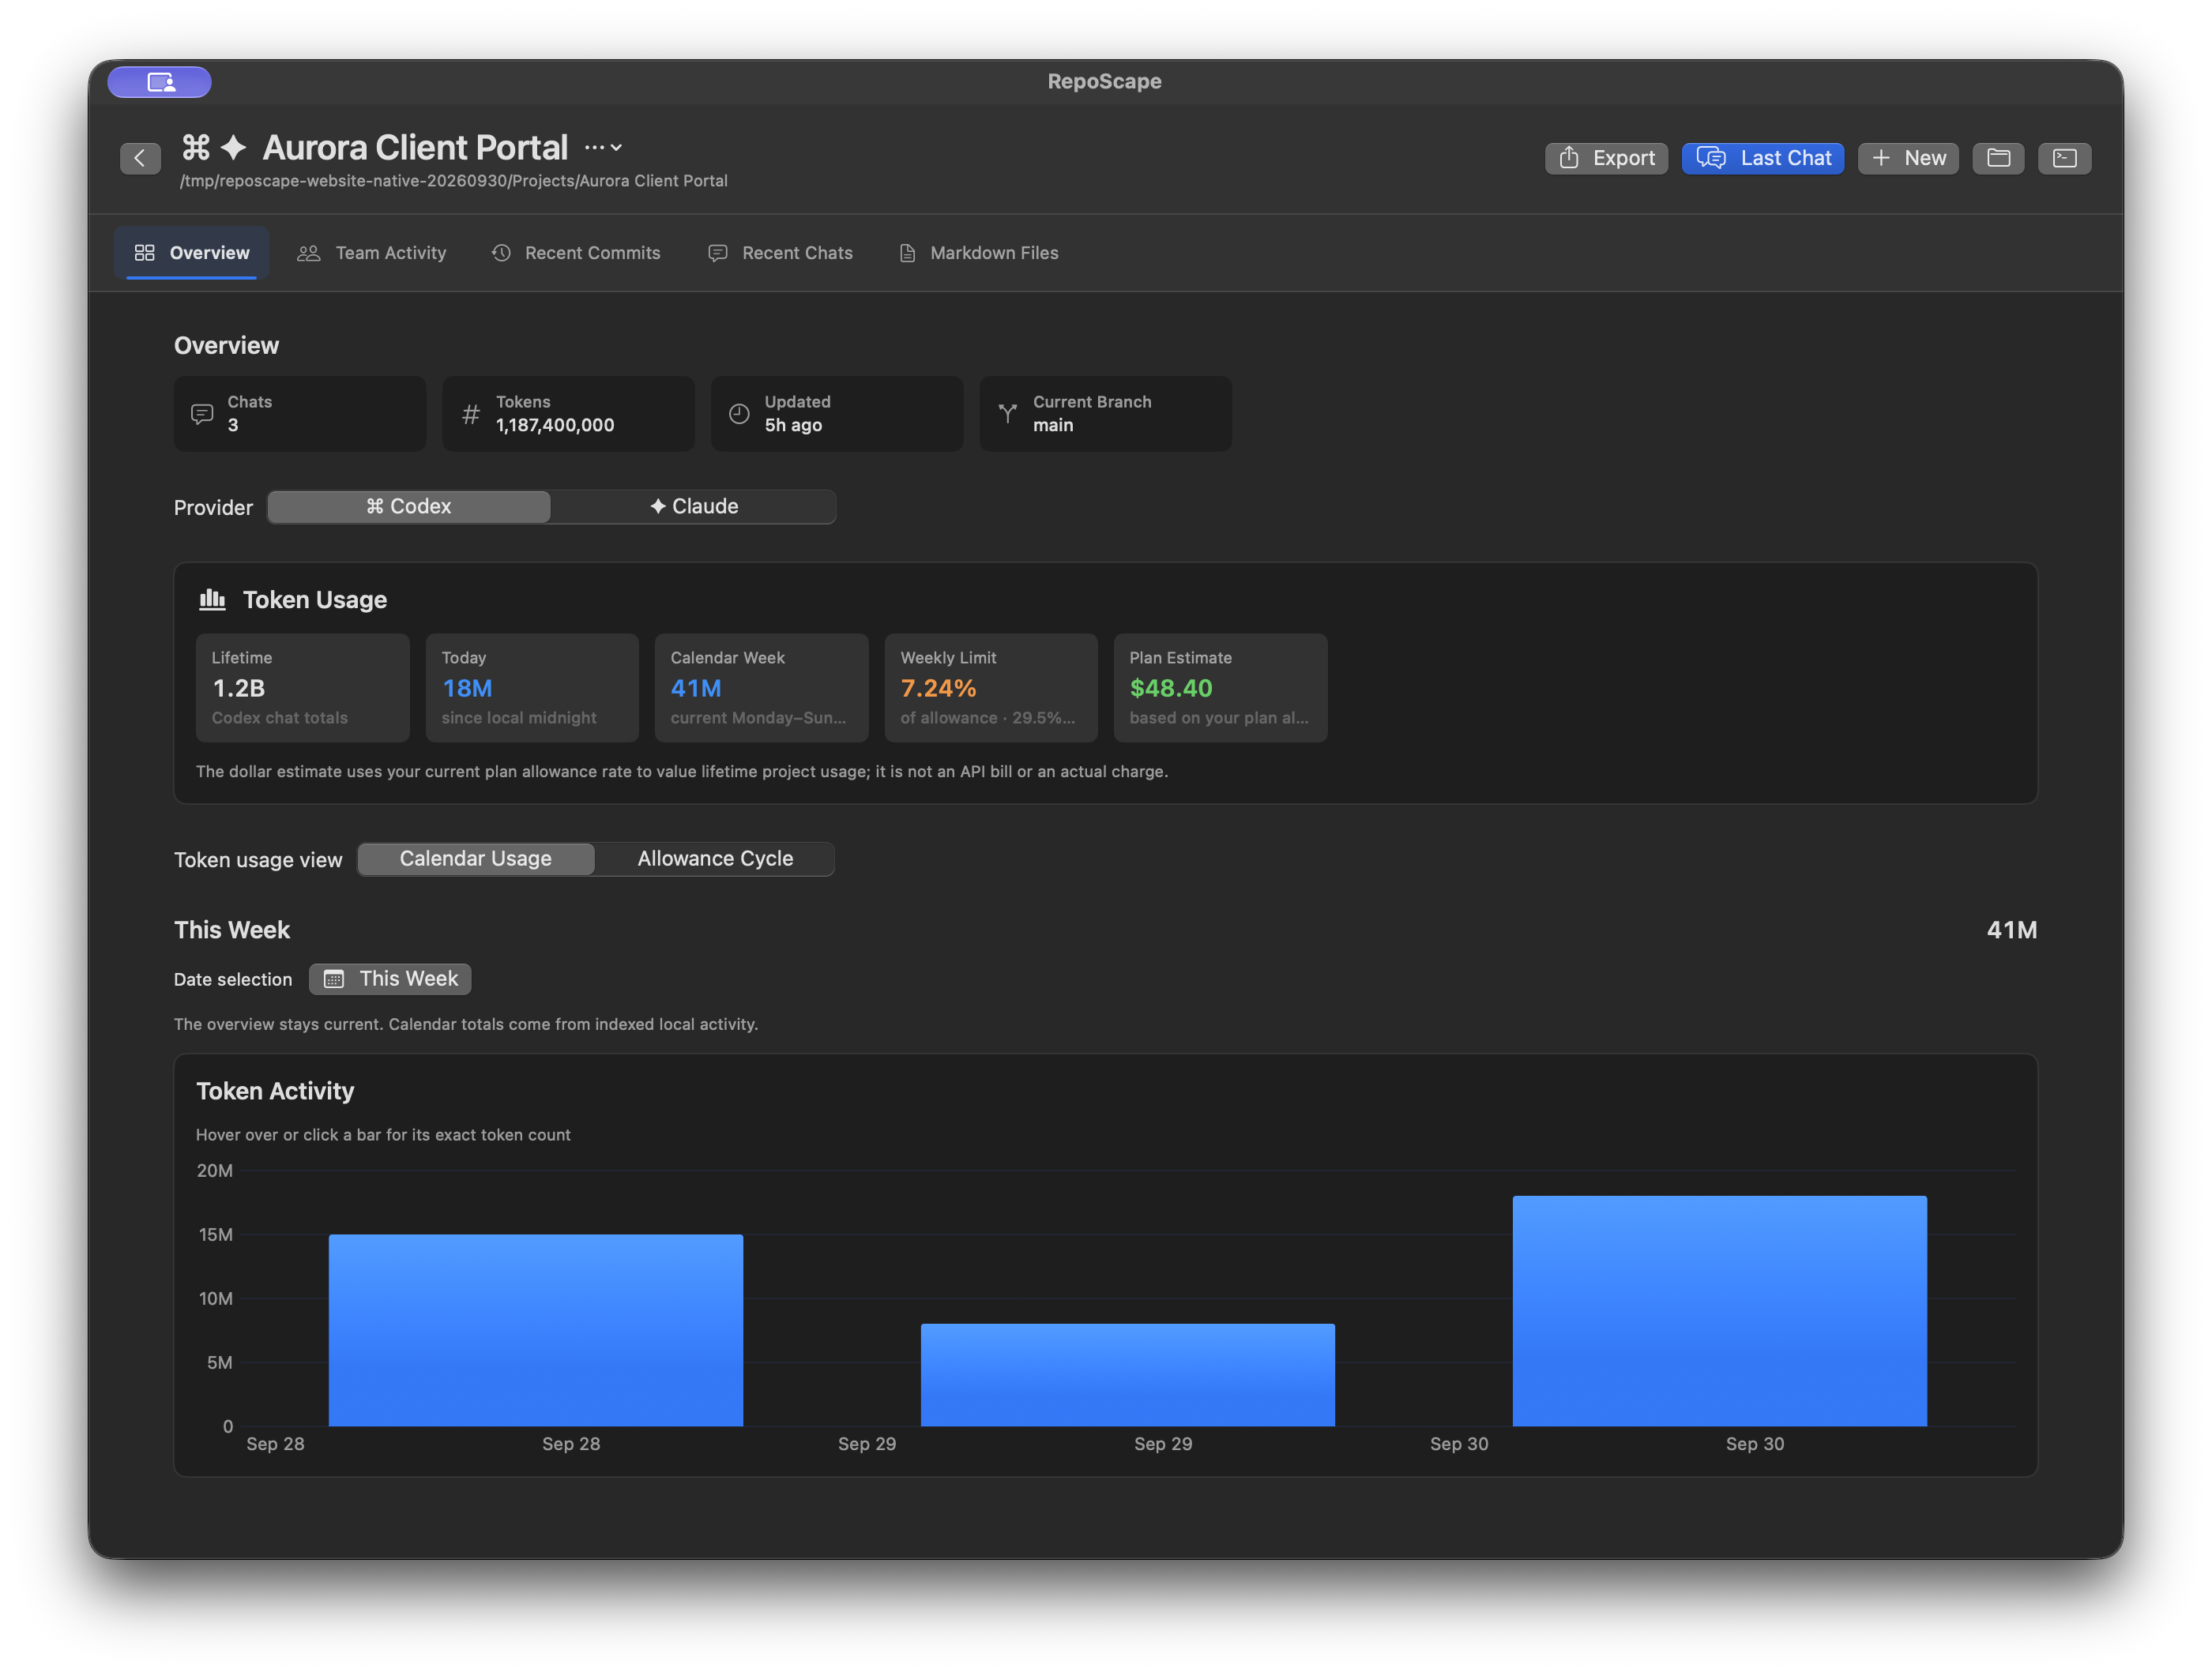This screenshot has height=1676, width=2212.
Task: Click the Export button
Action: pyautogui.click(x=1606, y=158)
